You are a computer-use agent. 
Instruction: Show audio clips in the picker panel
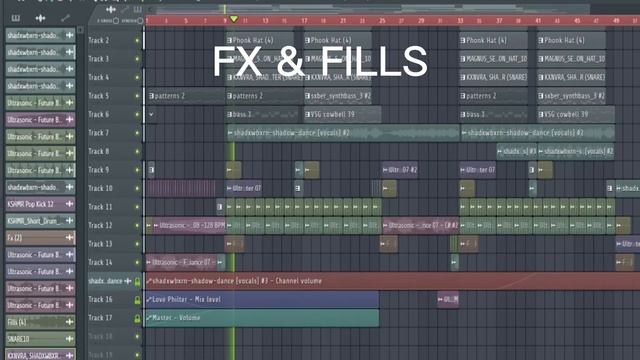click(40, 18)
